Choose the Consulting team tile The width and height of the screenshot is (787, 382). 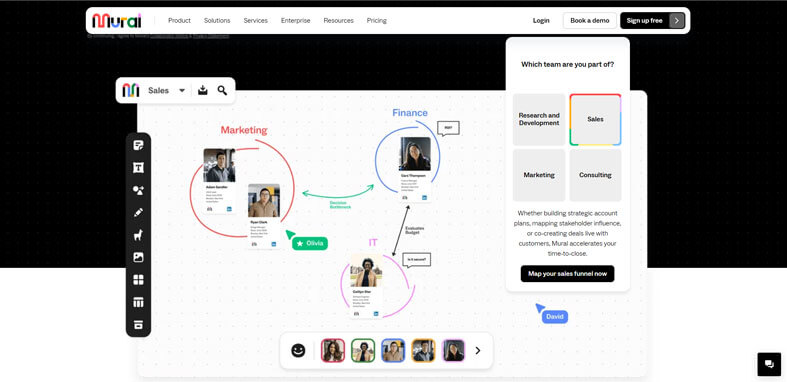(595, 175)
